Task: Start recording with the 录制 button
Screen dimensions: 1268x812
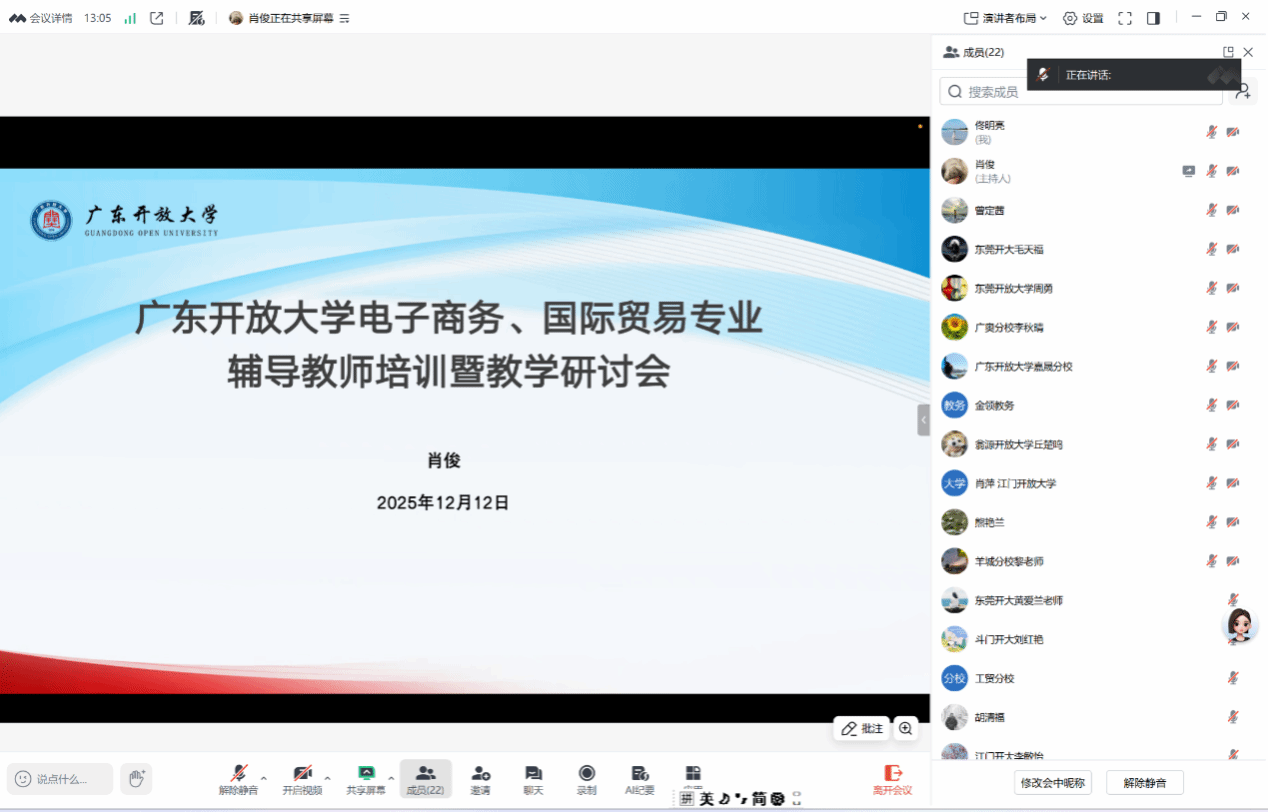Action: click(x=586, y=779)
